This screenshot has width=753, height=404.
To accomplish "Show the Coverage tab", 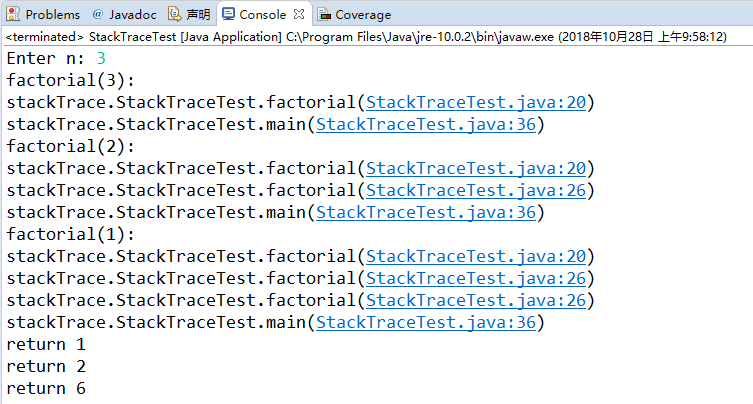I will click(x=354, y=14).
